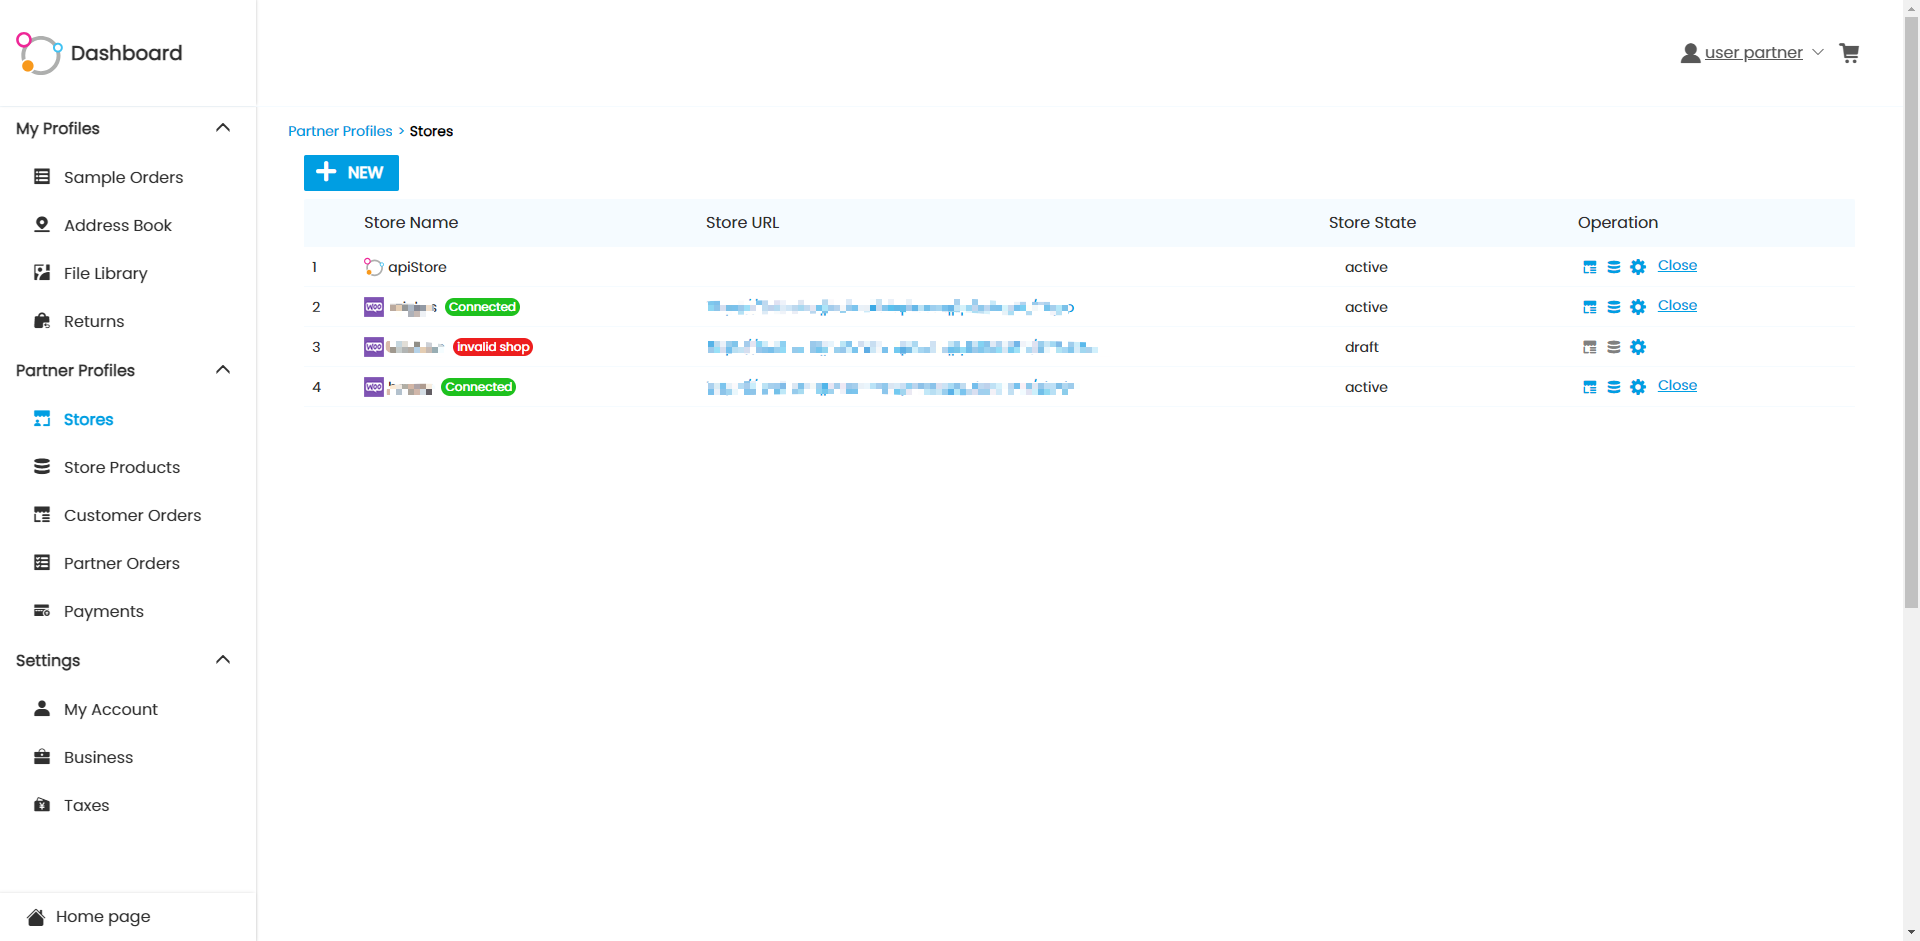
Task: Open the user partner dropdown
Action: [1817, 52]
